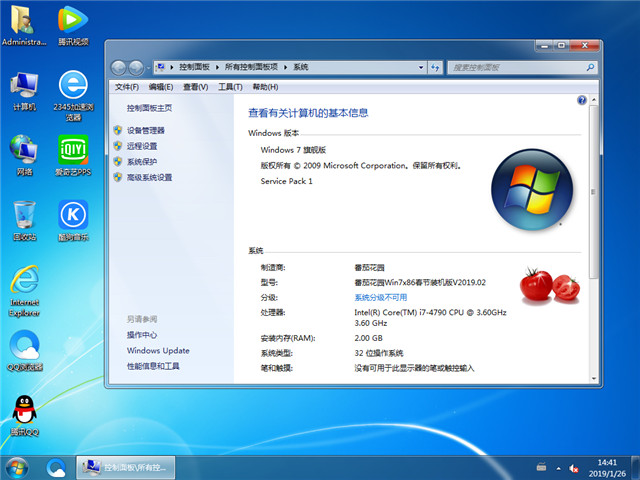Open the 工具(T) menu

230,87
